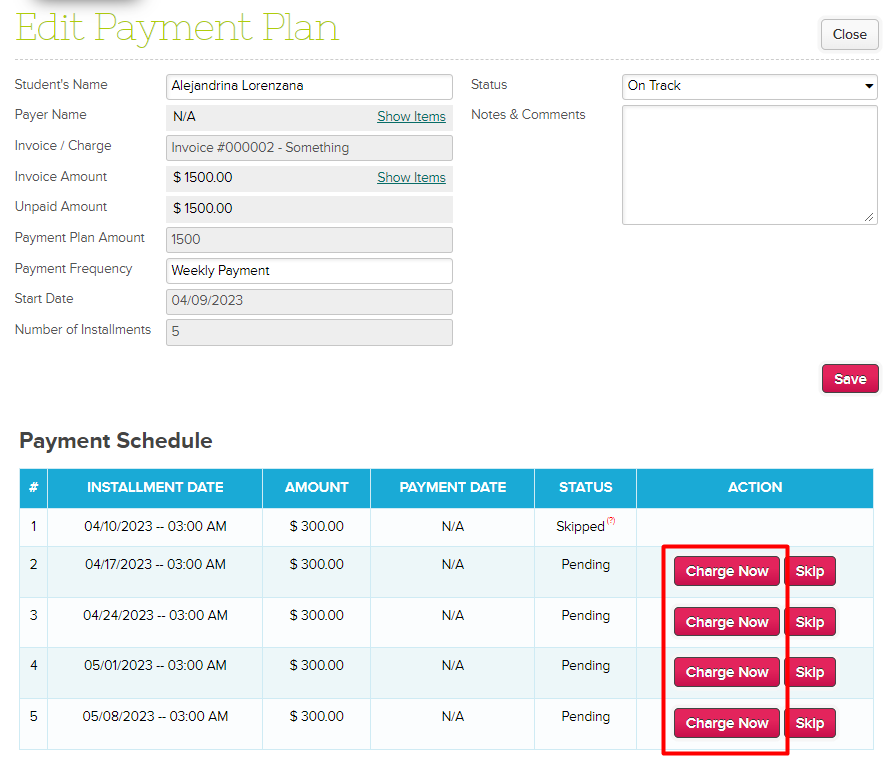The image size is (893, 763).
Task: Click the Student's Name input field
Action: point(309,86)
